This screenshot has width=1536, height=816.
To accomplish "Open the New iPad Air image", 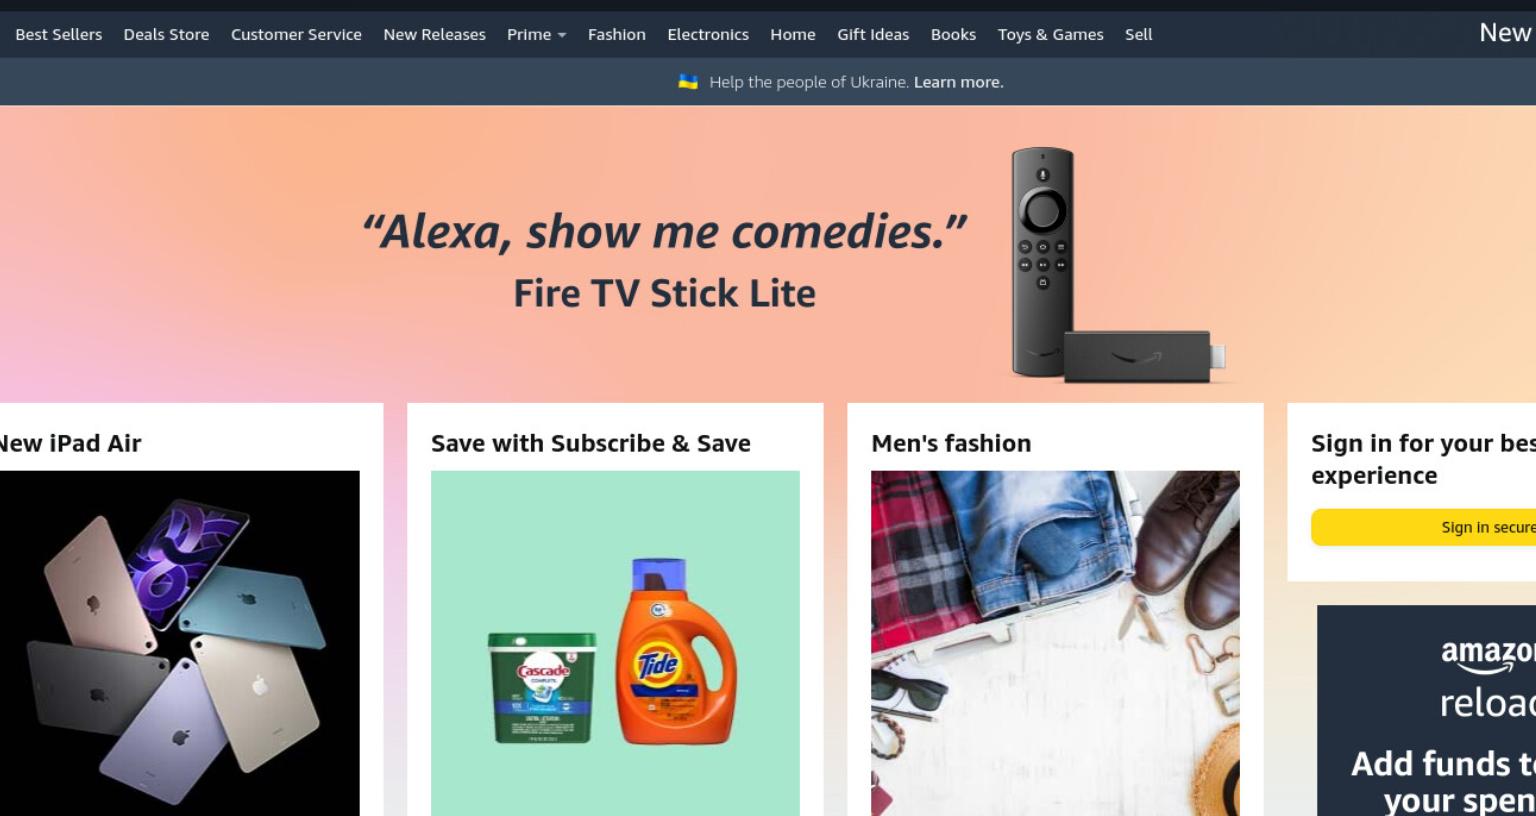I will coord(180,643).
